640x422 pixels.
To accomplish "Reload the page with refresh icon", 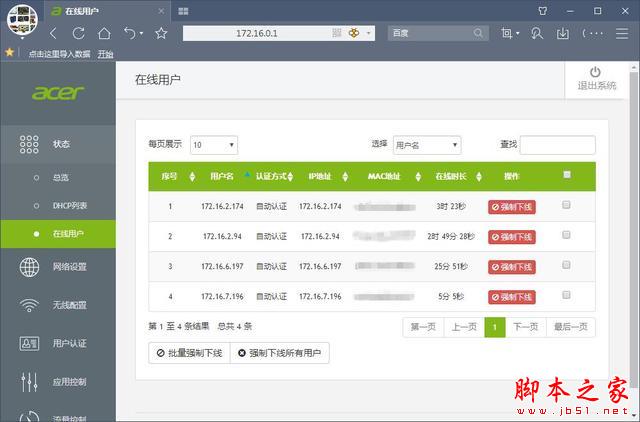I will [x=78, y=33].
